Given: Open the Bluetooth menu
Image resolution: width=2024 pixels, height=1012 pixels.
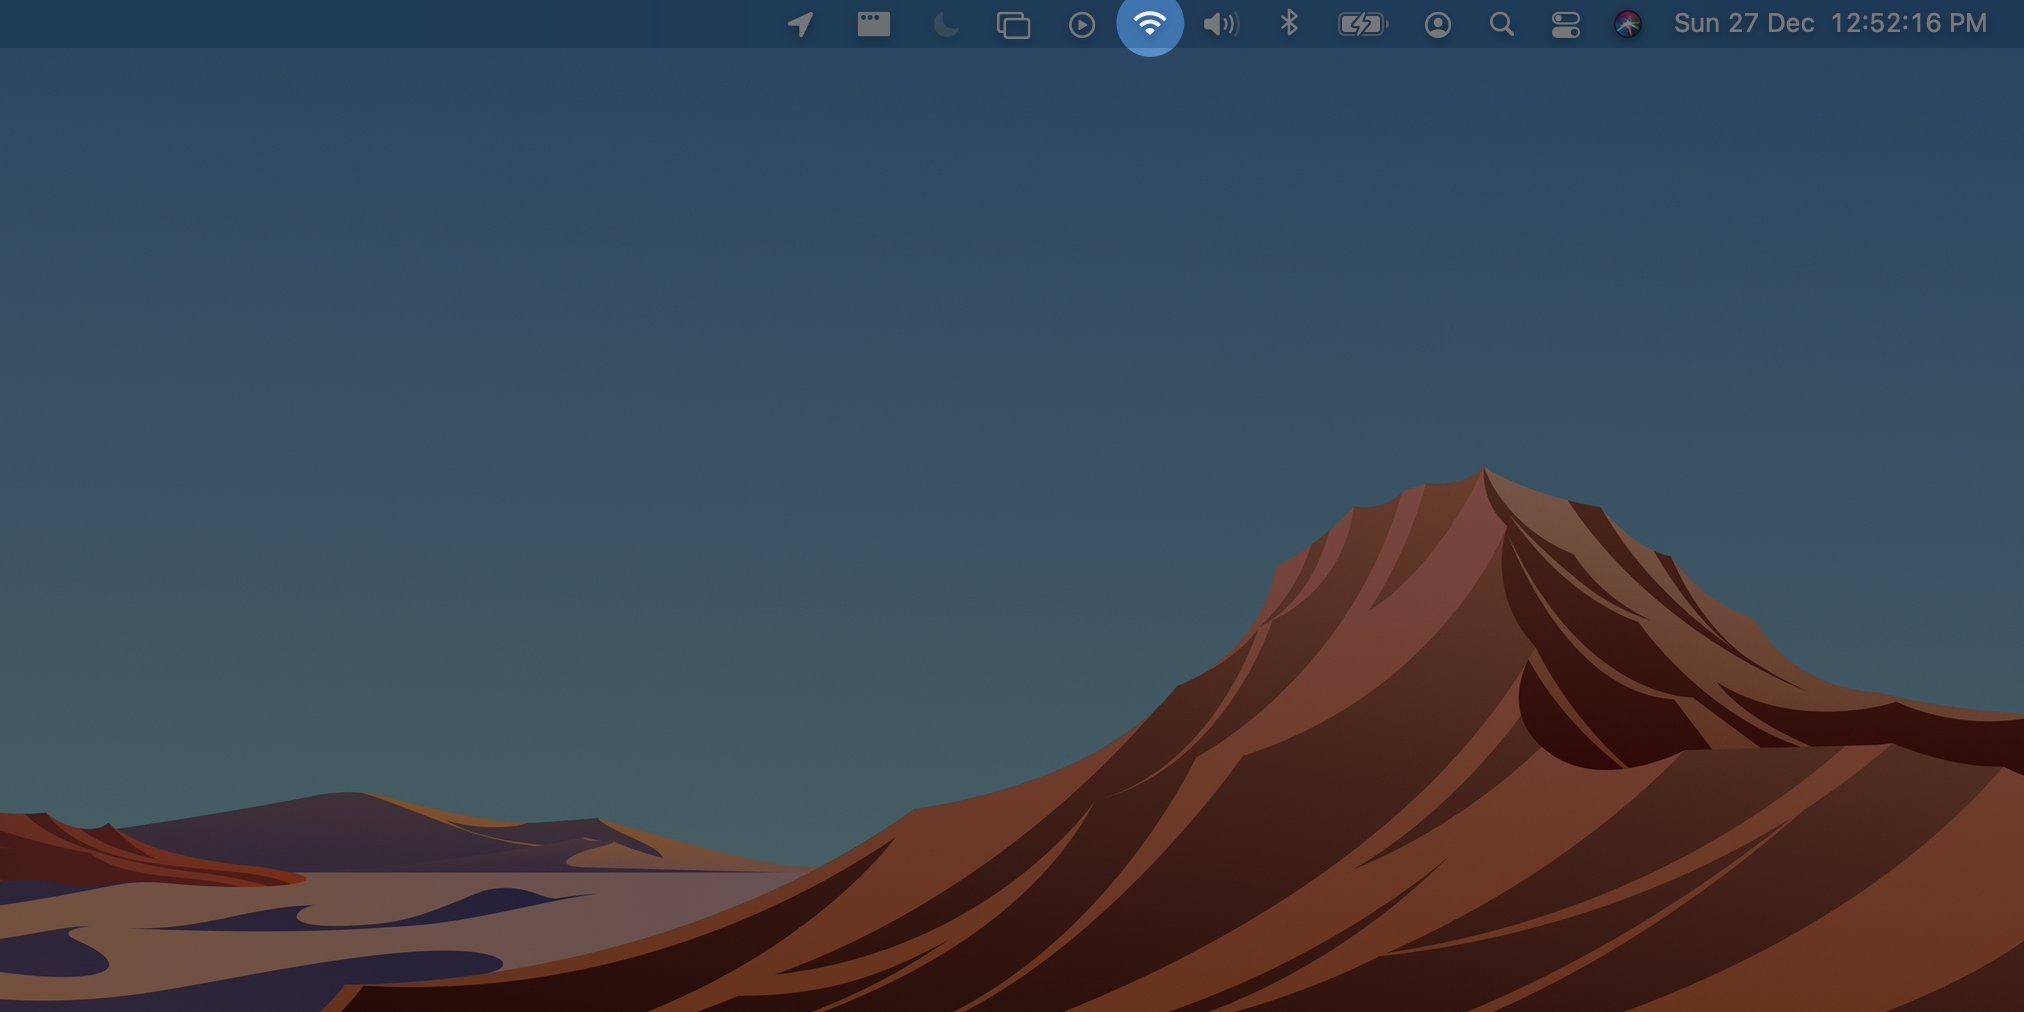Looking at the screenshot, I should (1289, 23).
